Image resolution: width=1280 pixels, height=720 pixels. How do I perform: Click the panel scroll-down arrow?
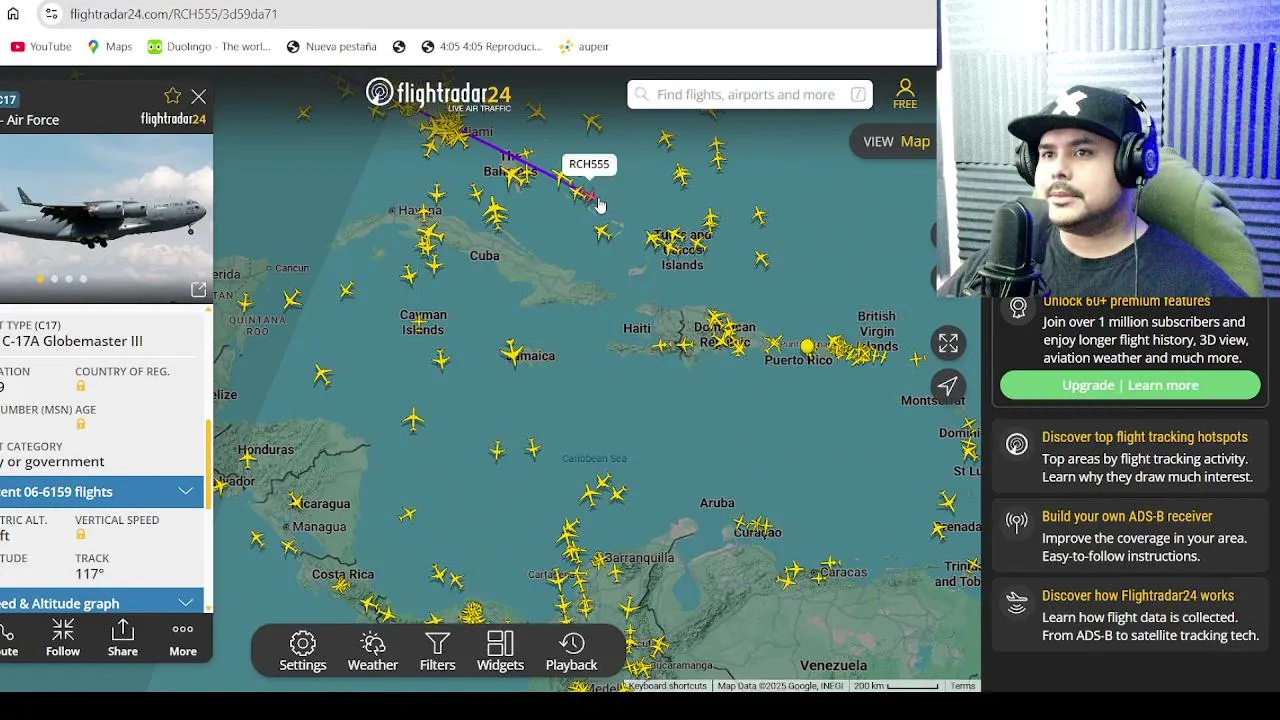pyautogui.click(x=208, y=607)
